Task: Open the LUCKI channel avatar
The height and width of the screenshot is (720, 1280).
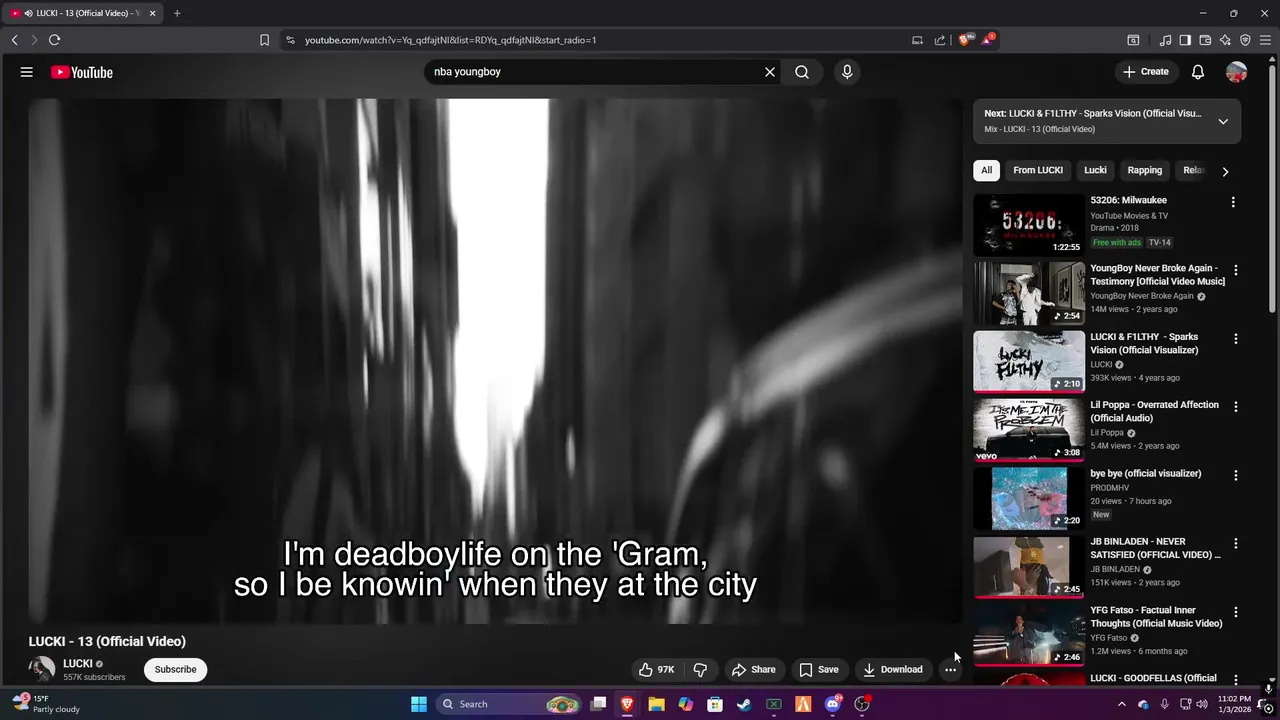Action: click(x=41, y=669)
